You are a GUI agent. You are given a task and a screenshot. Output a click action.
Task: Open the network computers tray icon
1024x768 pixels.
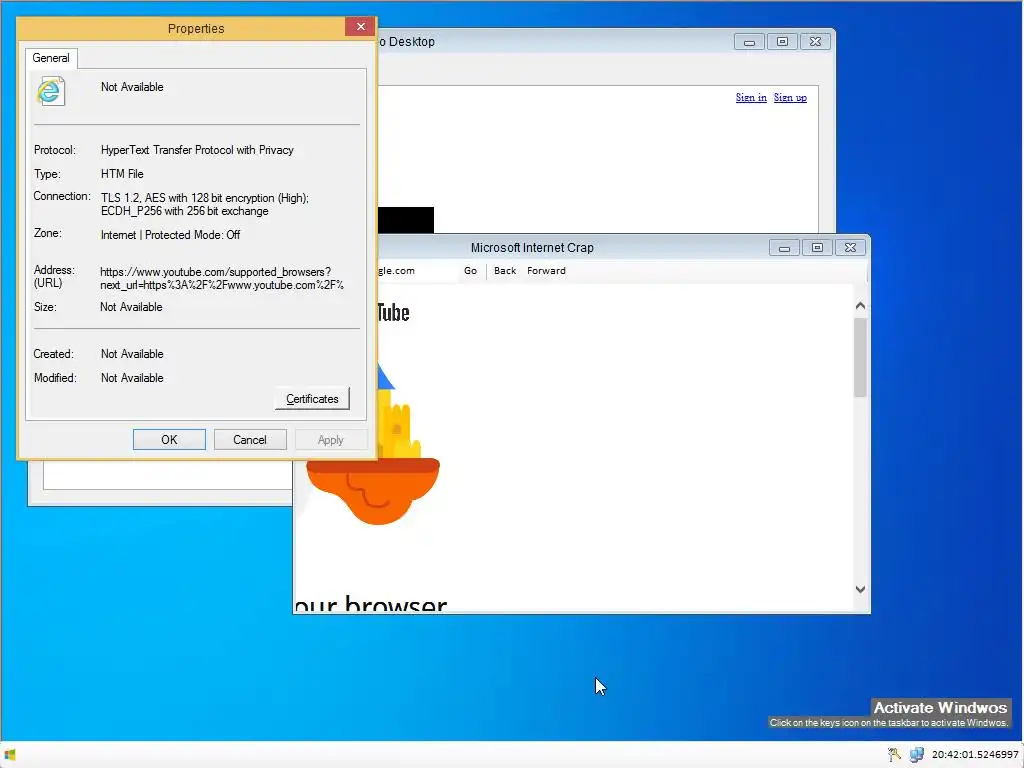tap(917, 755)
